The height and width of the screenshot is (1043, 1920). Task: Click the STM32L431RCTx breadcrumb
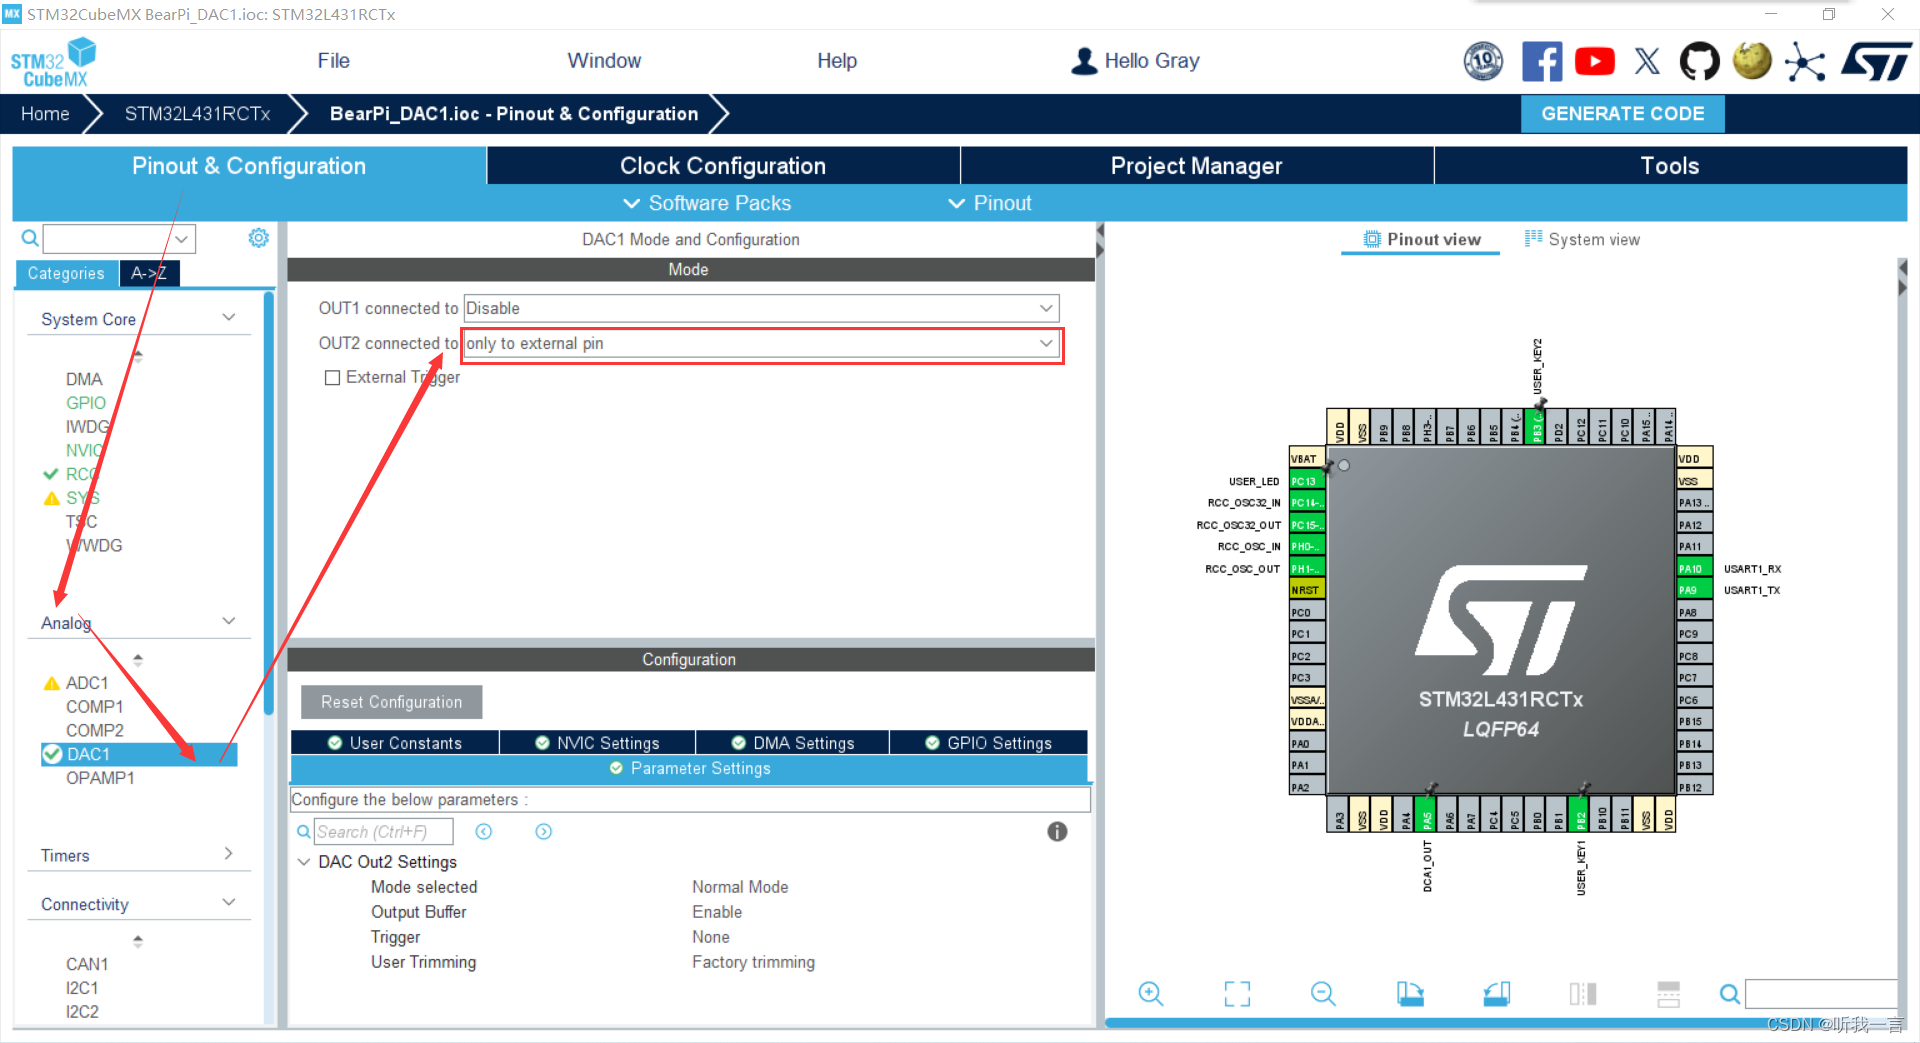point(197,114)
